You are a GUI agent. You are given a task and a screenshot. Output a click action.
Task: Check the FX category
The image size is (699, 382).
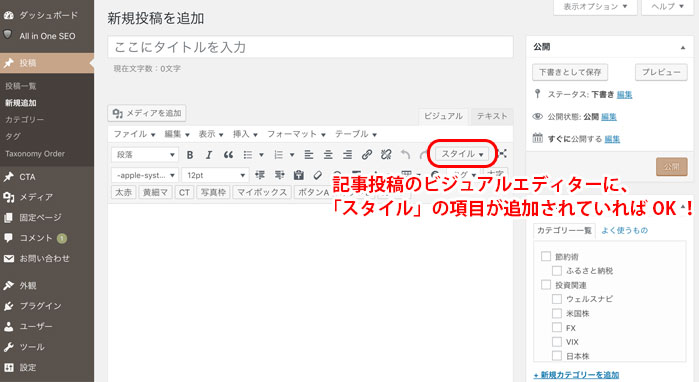click(x=557, y=328)
